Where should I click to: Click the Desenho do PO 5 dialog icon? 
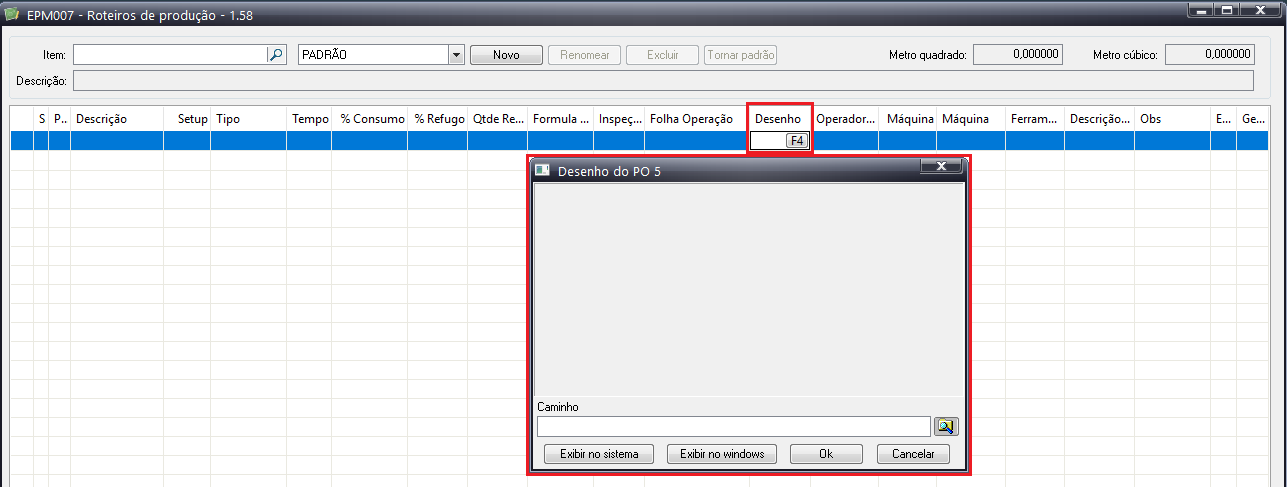coord(543,170)
